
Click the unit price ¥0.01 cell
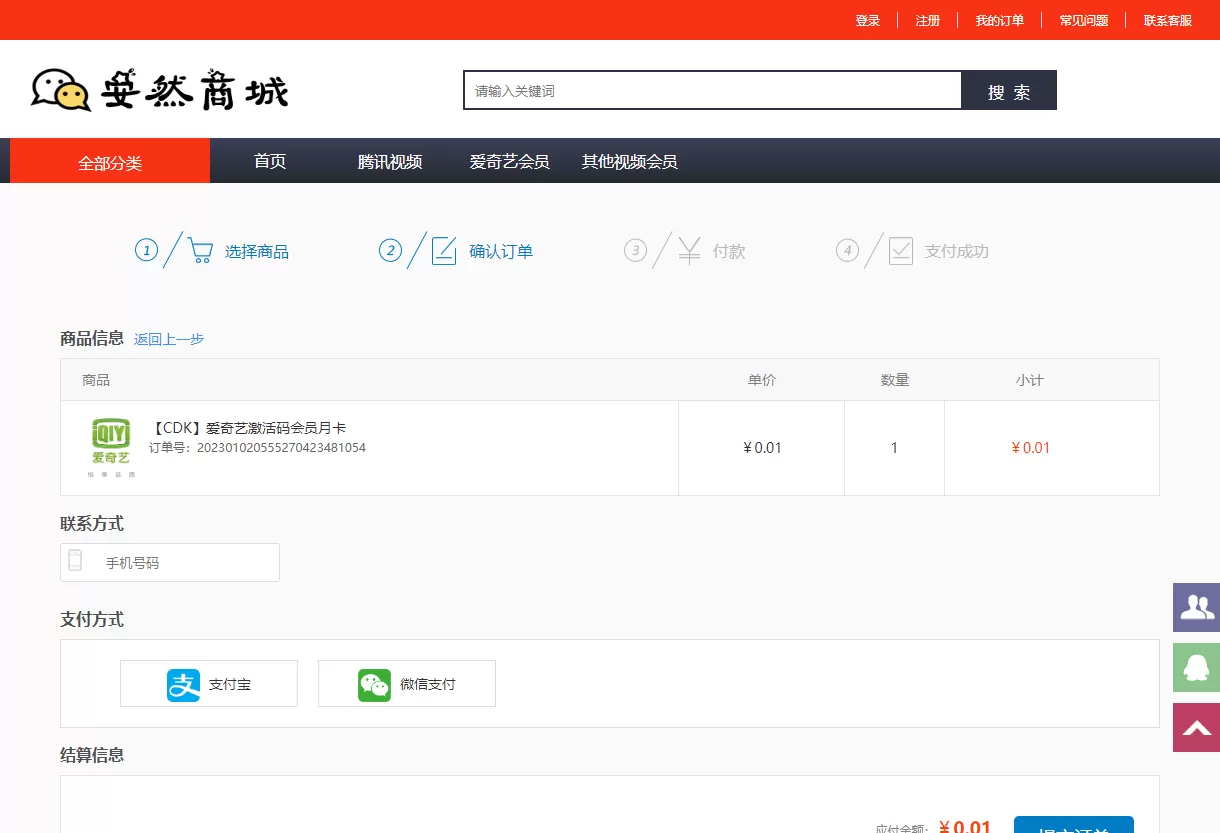762,448
